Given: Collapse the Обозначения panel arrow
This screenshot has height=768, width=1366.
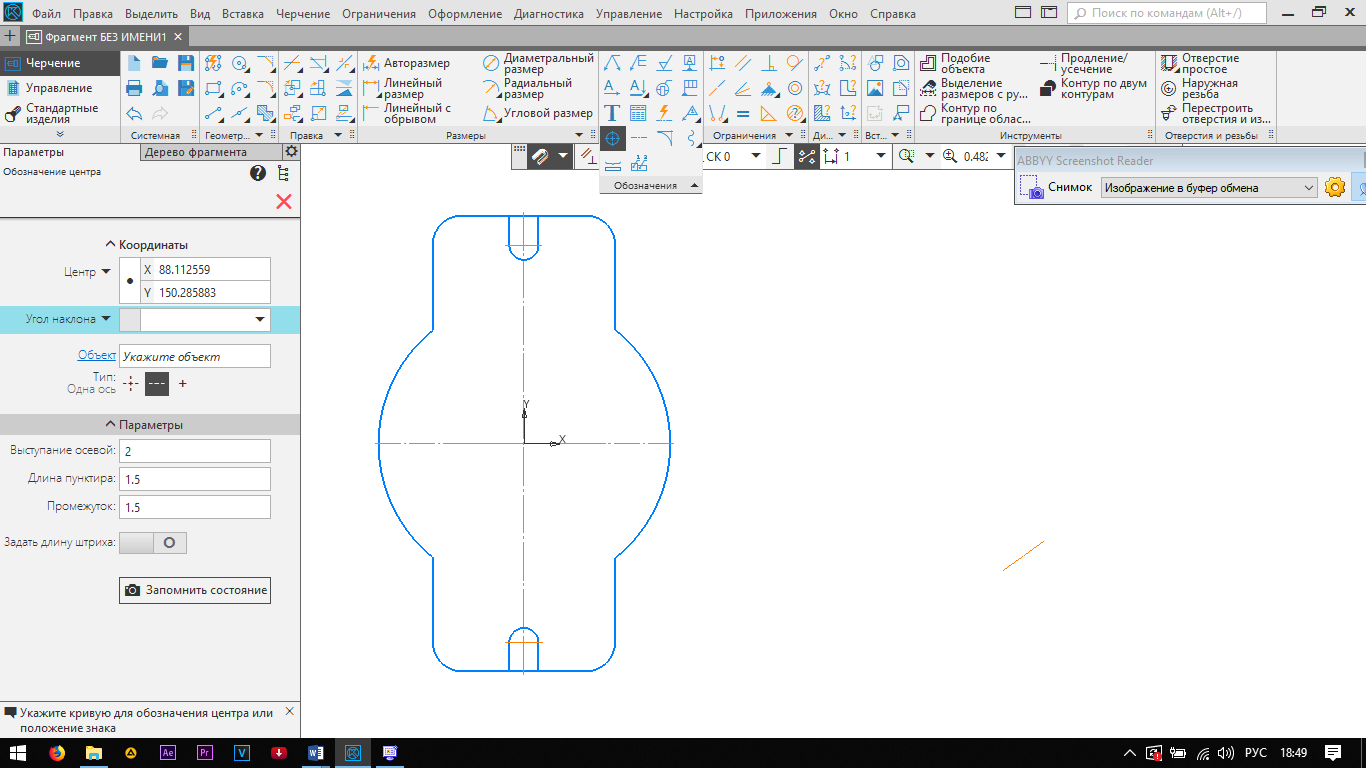Looking at the screenshot, I should pos(694,185).
